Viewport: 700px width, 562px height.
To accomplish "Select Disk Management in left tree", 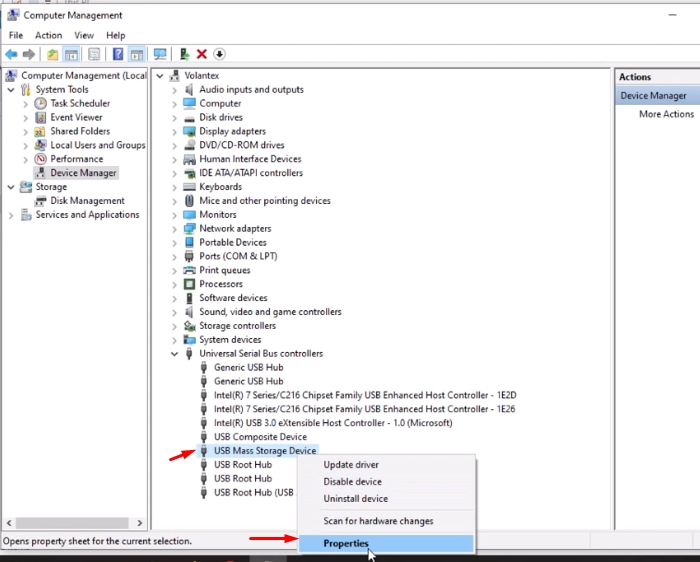I will click(87, 201).
